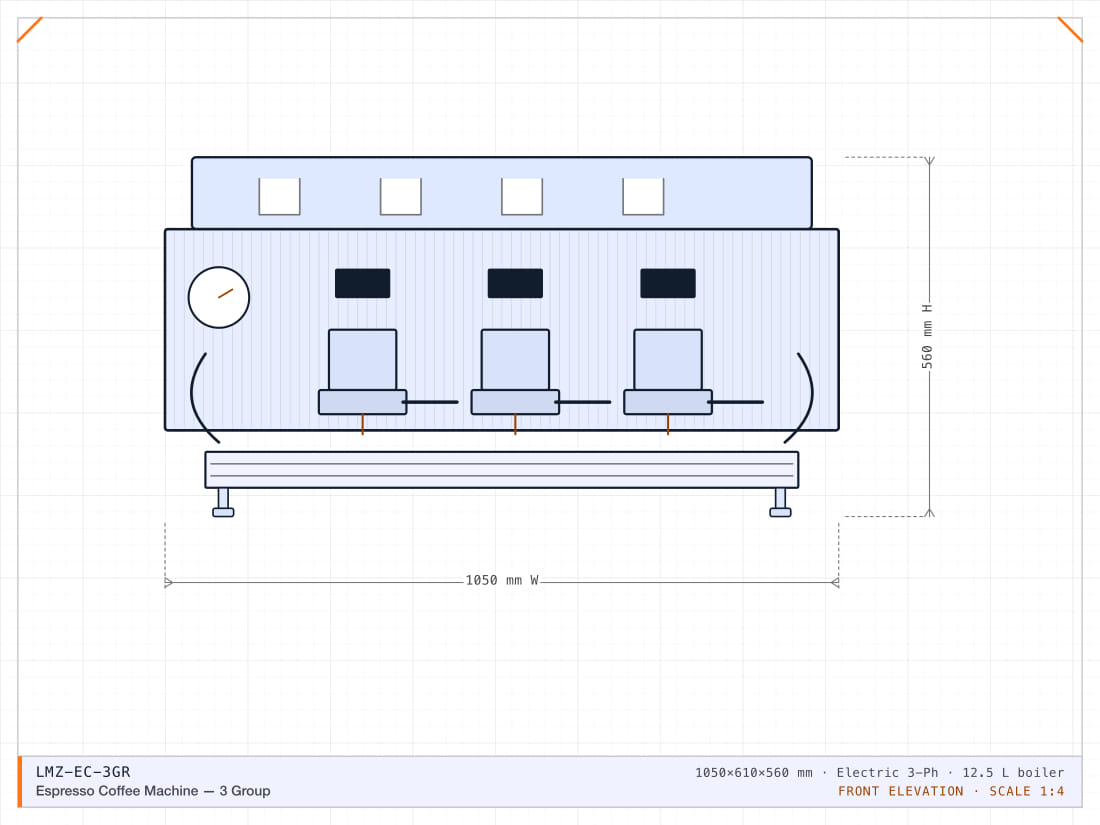
Task: Click the drip tray bar below the groups
Action: pyautogui.click(x=502, y=470)
